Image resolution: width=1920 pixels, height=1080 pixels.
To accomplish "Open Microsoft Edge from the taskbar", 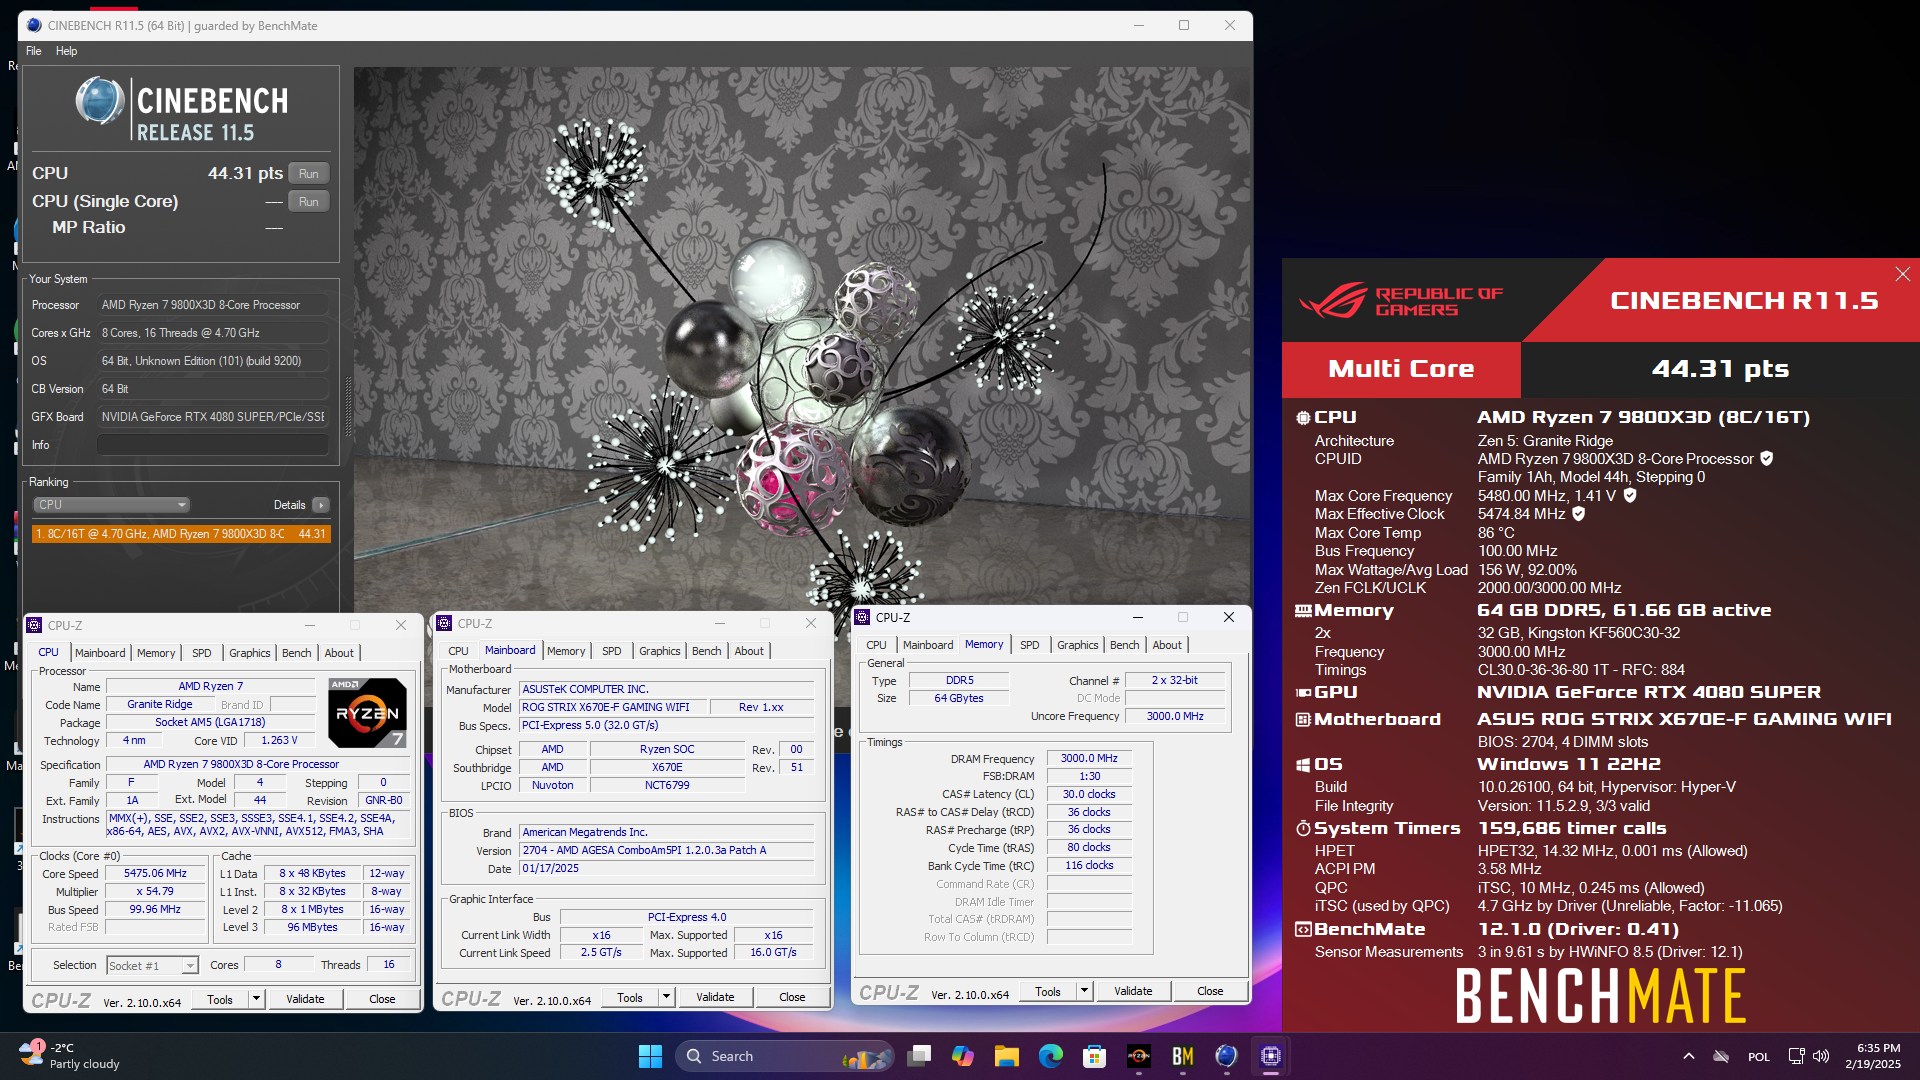I will point(1051,1056).
